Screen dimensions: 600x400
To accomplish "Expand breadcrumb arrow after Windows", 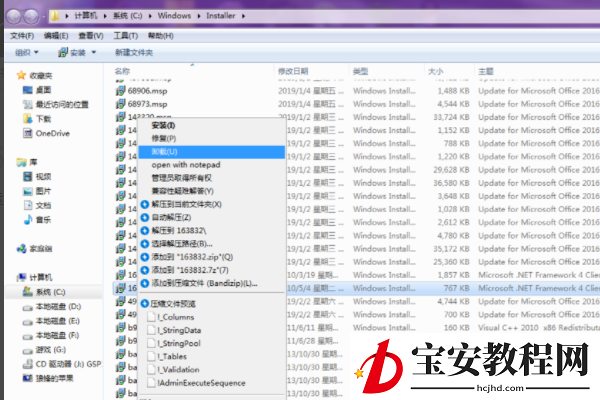I will pyautogui.click(x=199, y=16).
